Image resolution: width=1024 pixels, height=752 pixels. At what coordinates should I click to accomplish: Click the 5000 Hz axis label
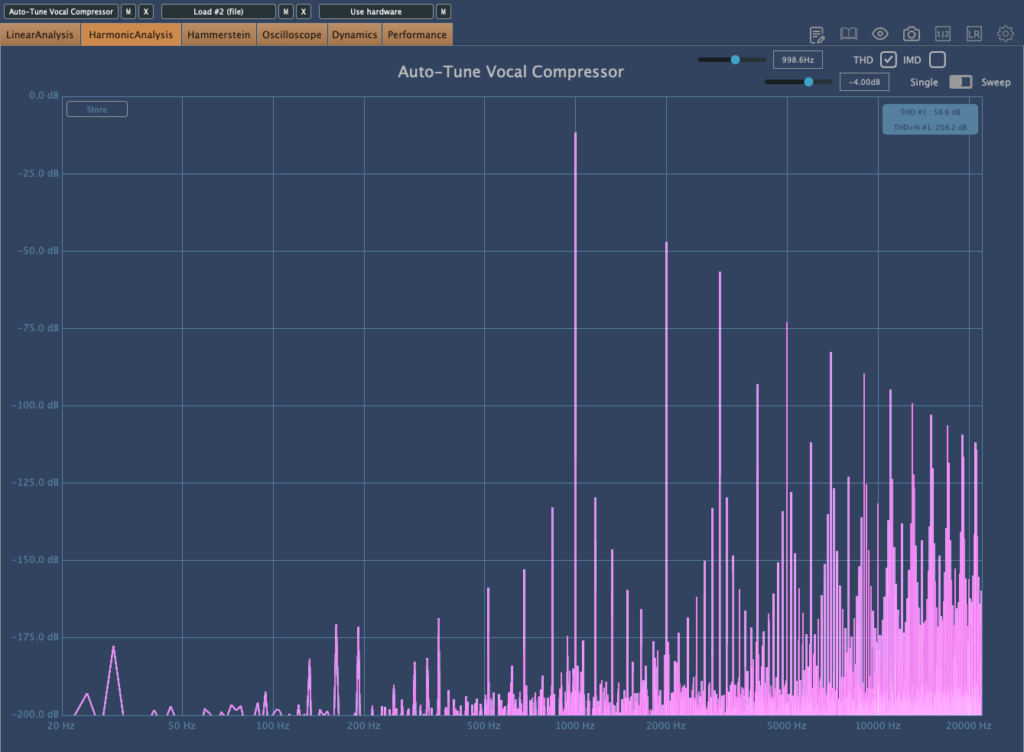(x=786, y=726)
